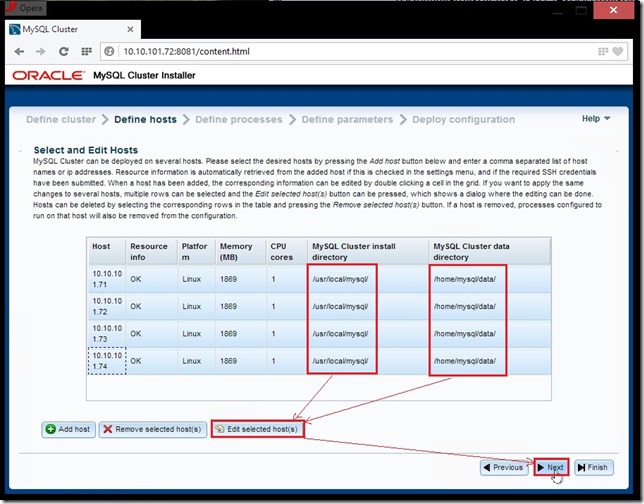Click the grid icon beside the heart
The width and height of the screenshot is (644, 504).
point(603,51)
